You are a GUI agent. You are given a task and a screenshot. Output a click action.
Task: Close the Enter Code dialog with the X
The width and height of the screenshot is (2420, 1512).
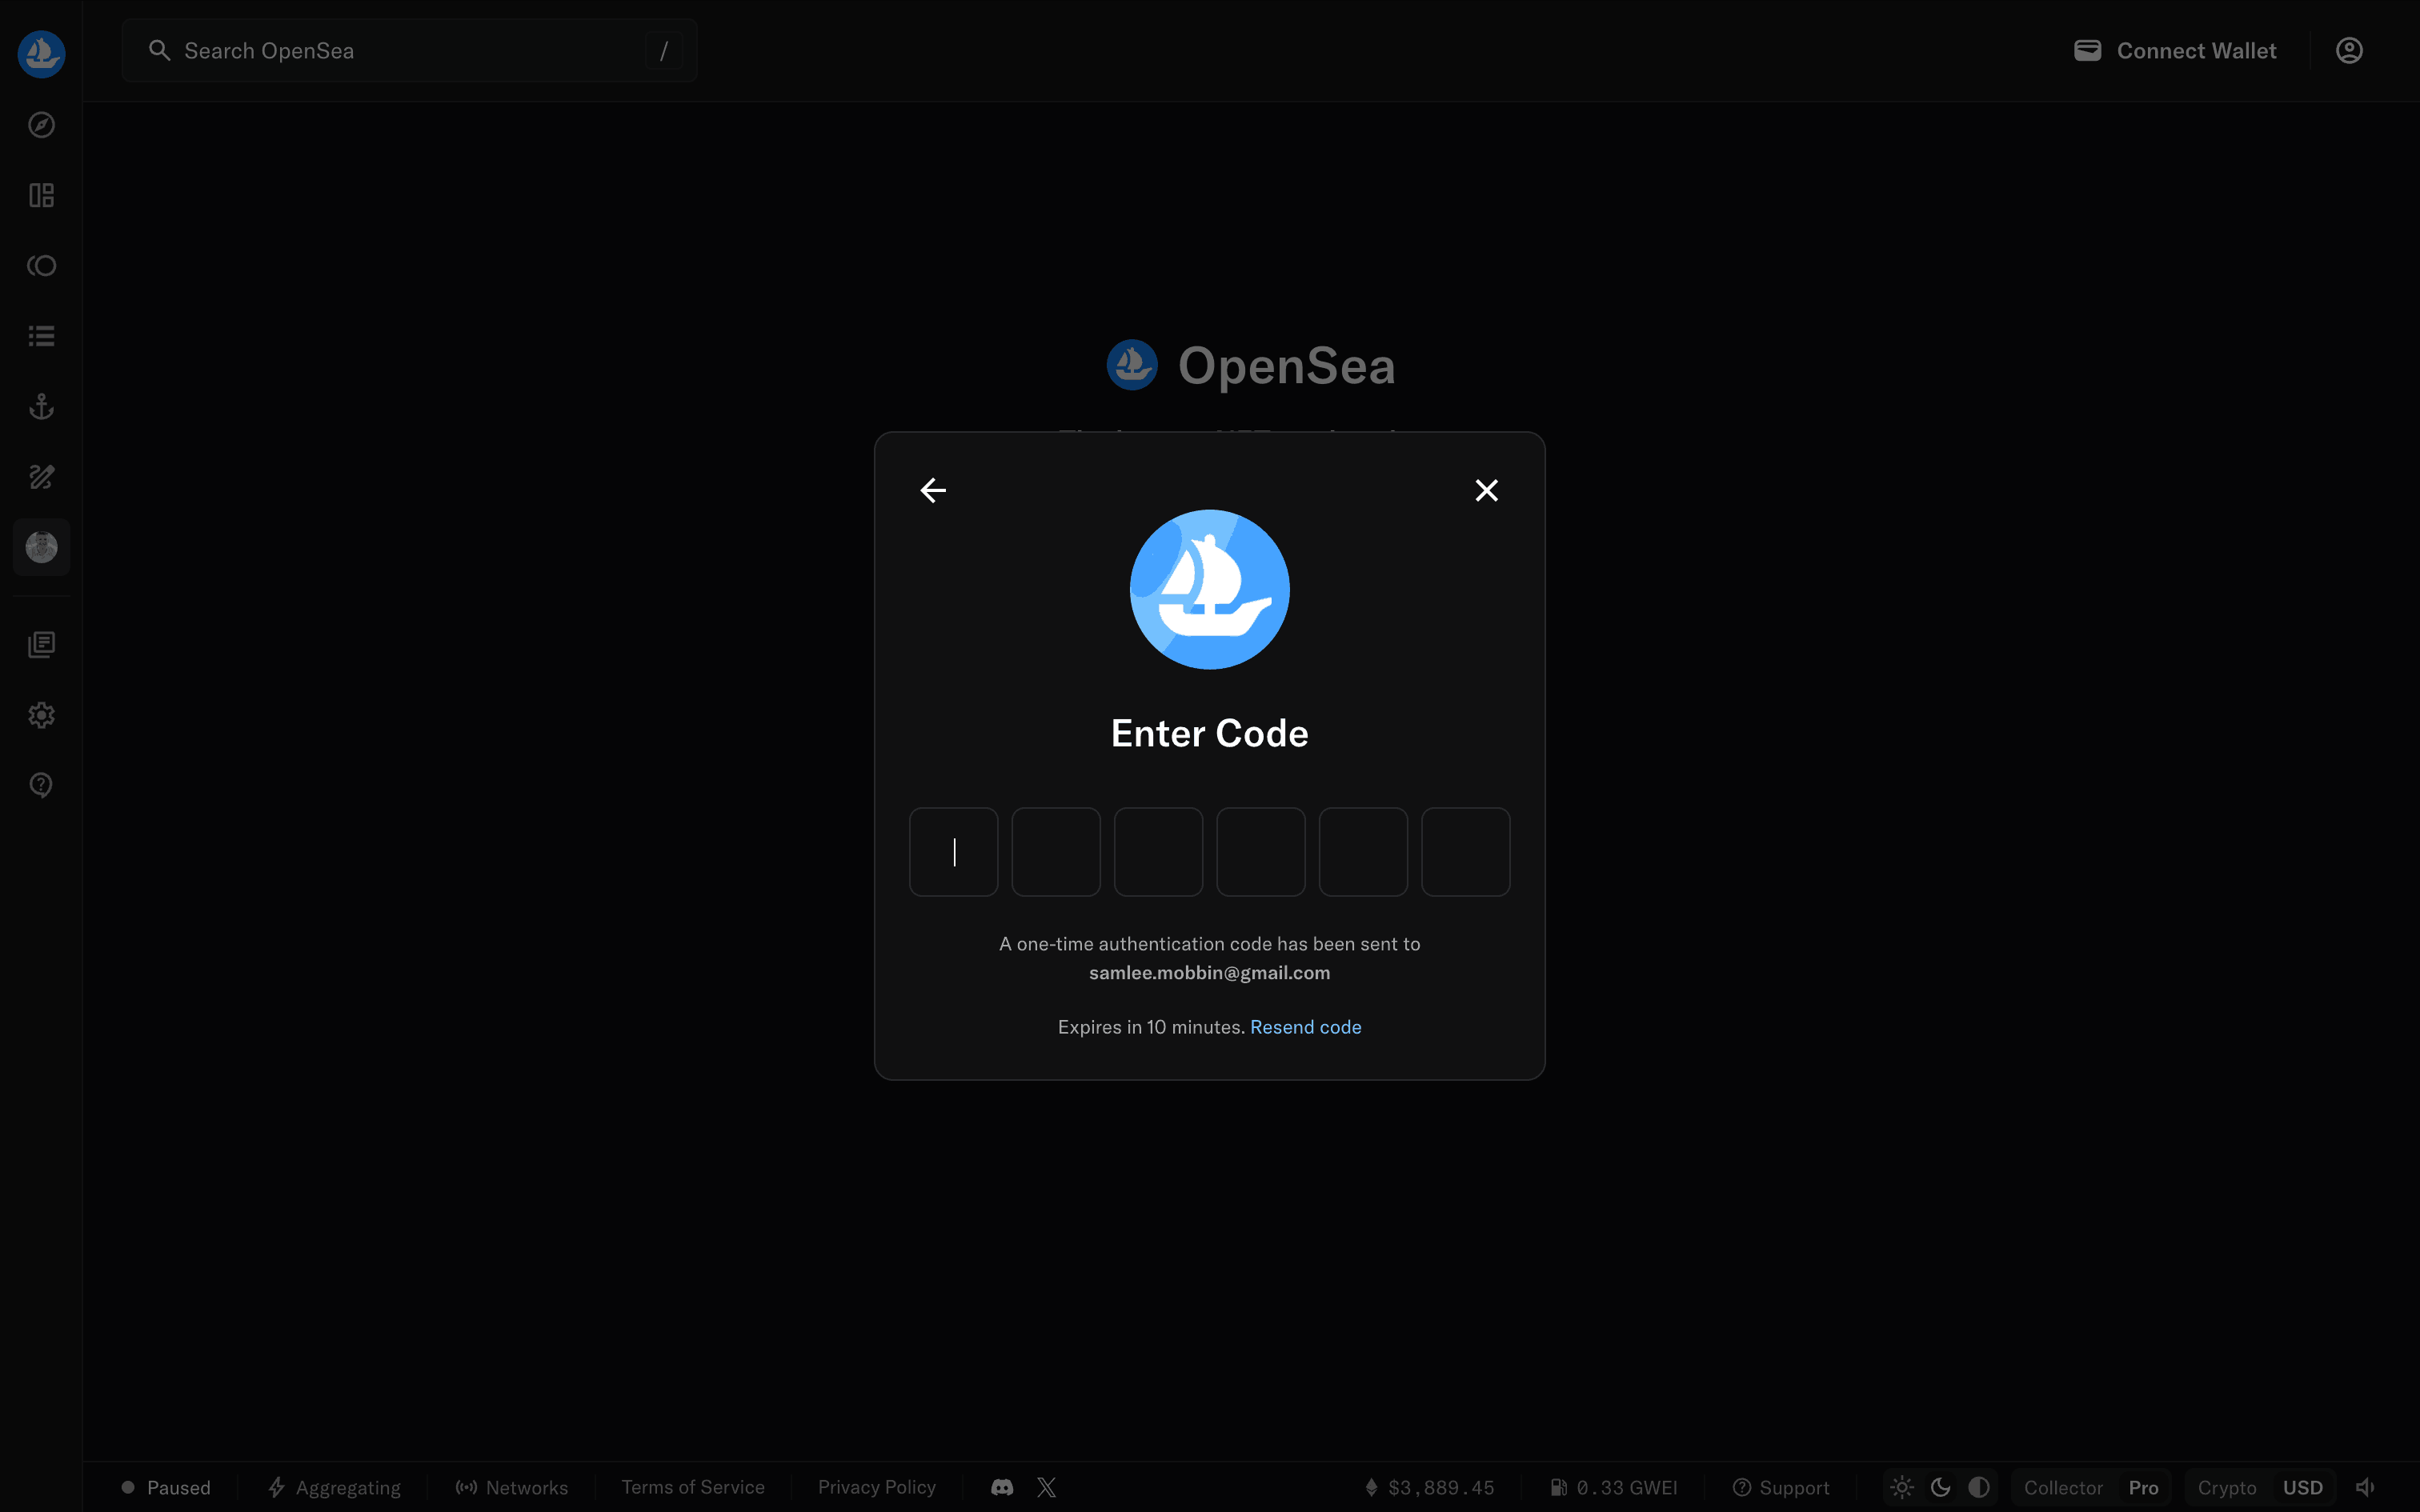click(1486, 490)
